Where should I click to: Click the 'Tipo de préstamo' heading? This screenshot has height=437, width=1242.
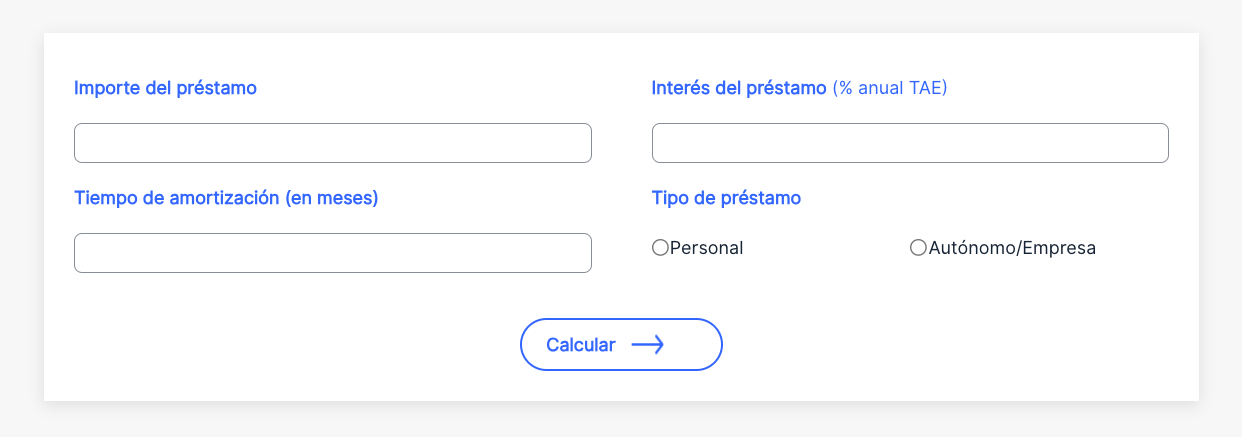click(x=726, y=198)
